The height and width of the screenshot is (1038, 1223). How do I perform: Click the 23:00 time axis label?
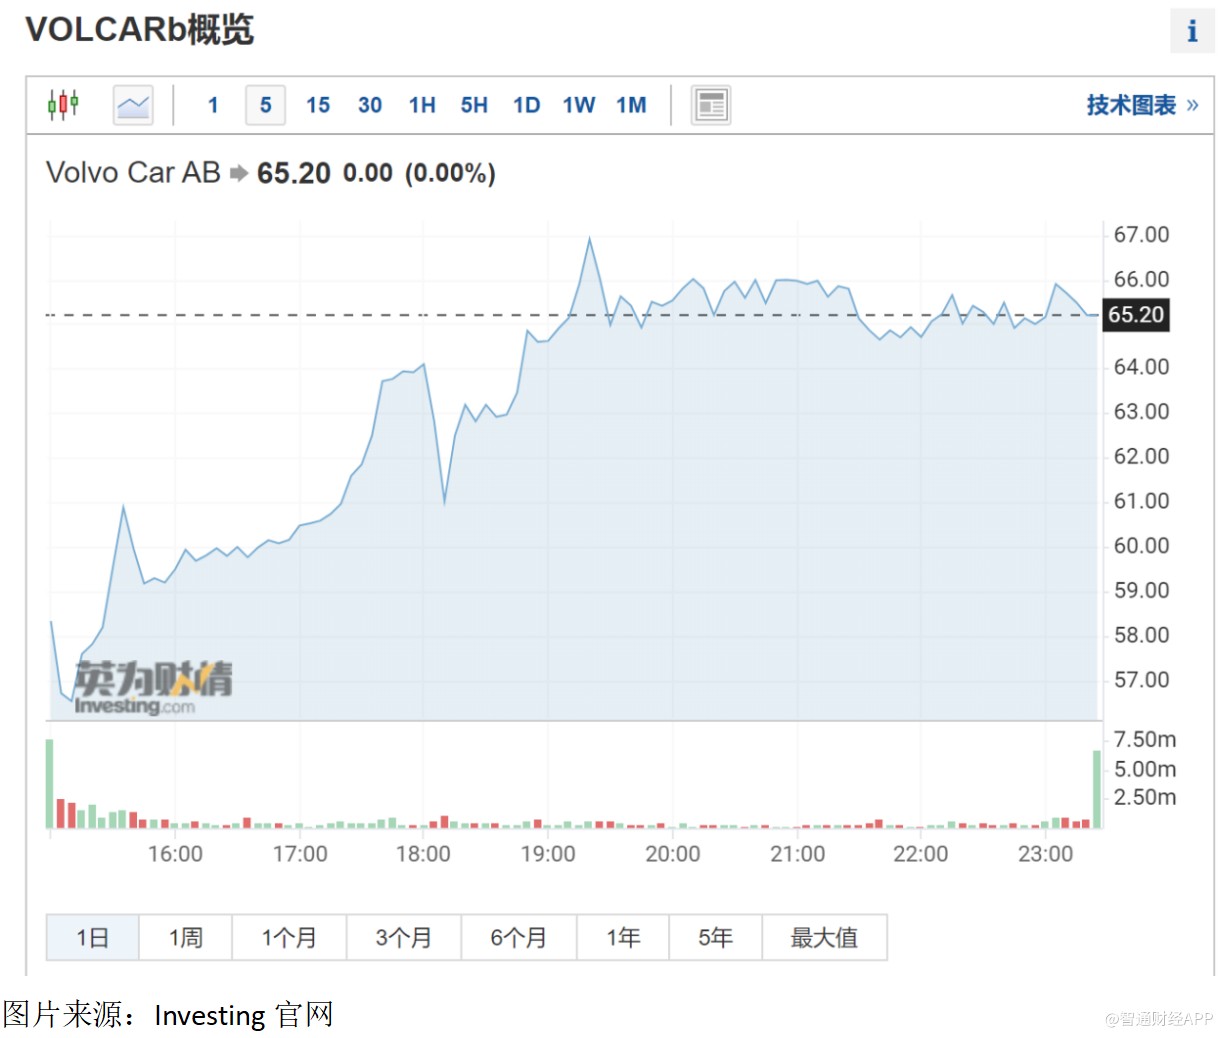click(1045, 854)
